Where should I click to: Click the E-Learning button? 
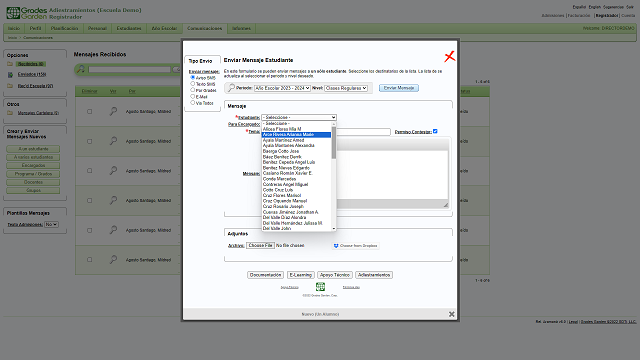tap(301, 275)
